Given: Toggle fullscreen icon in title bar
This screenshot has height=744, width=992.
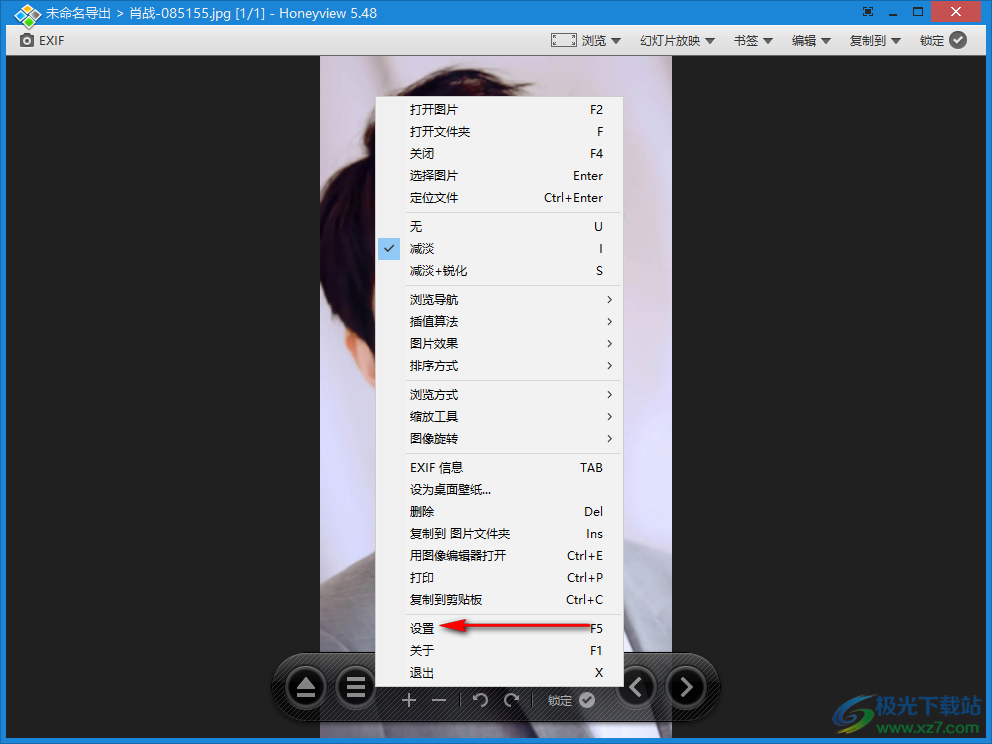Looking at the screenshot, I should (868, 12).
